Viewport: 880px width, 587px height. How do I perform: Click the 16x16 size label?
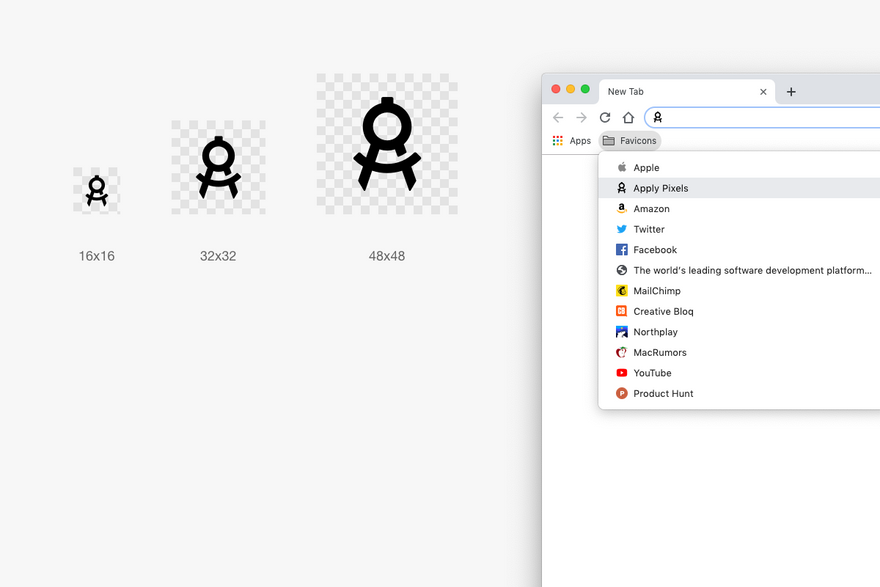point(97,256)
